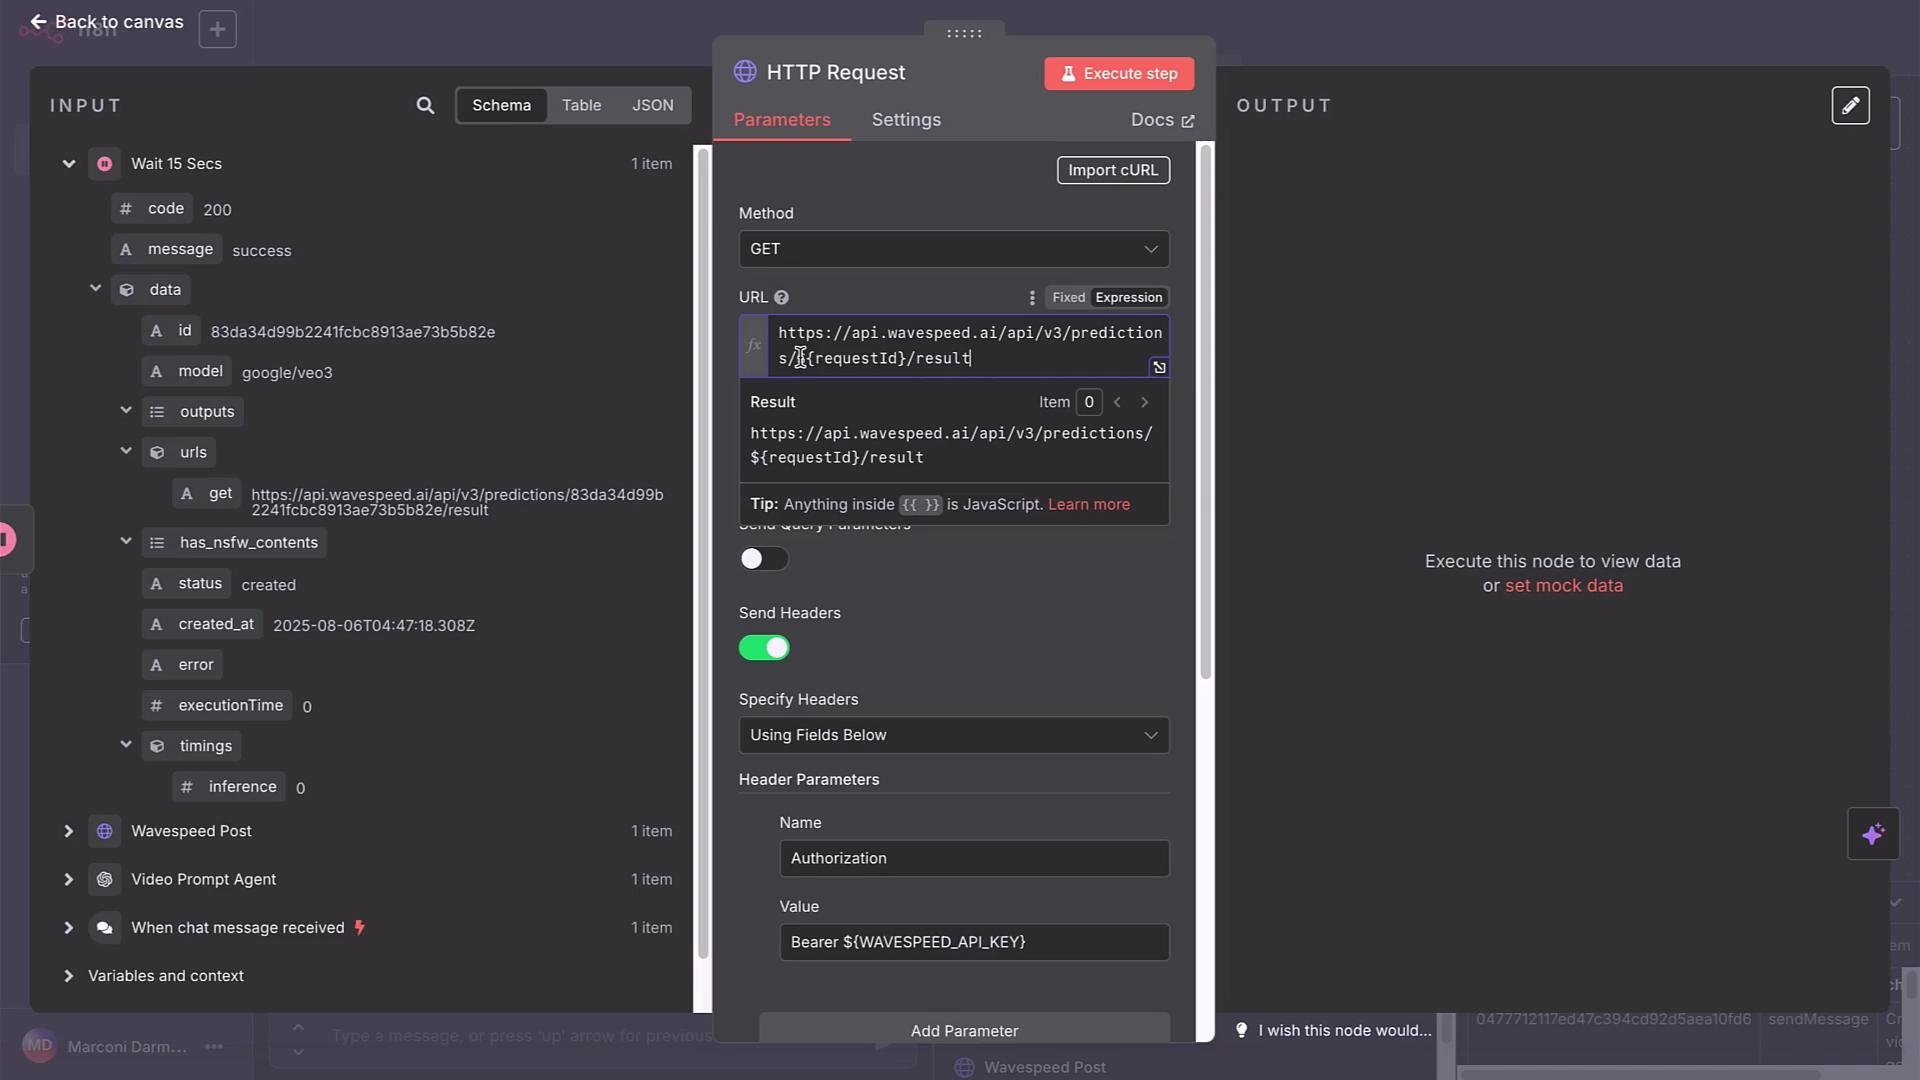Click the set mock data link
Image resolution: width=1920 pixels, height=1080 pixels.
pyautogui.click(x=1563, y=586)
